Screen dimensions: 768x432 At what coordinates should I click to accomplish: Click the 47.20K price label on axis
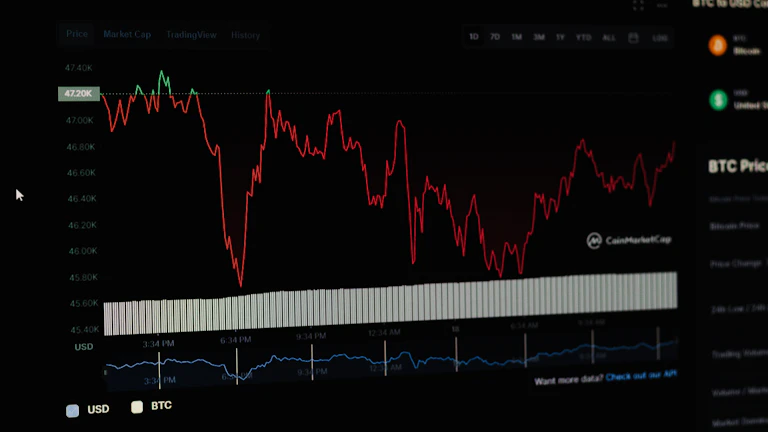click(x=78, y=94)
